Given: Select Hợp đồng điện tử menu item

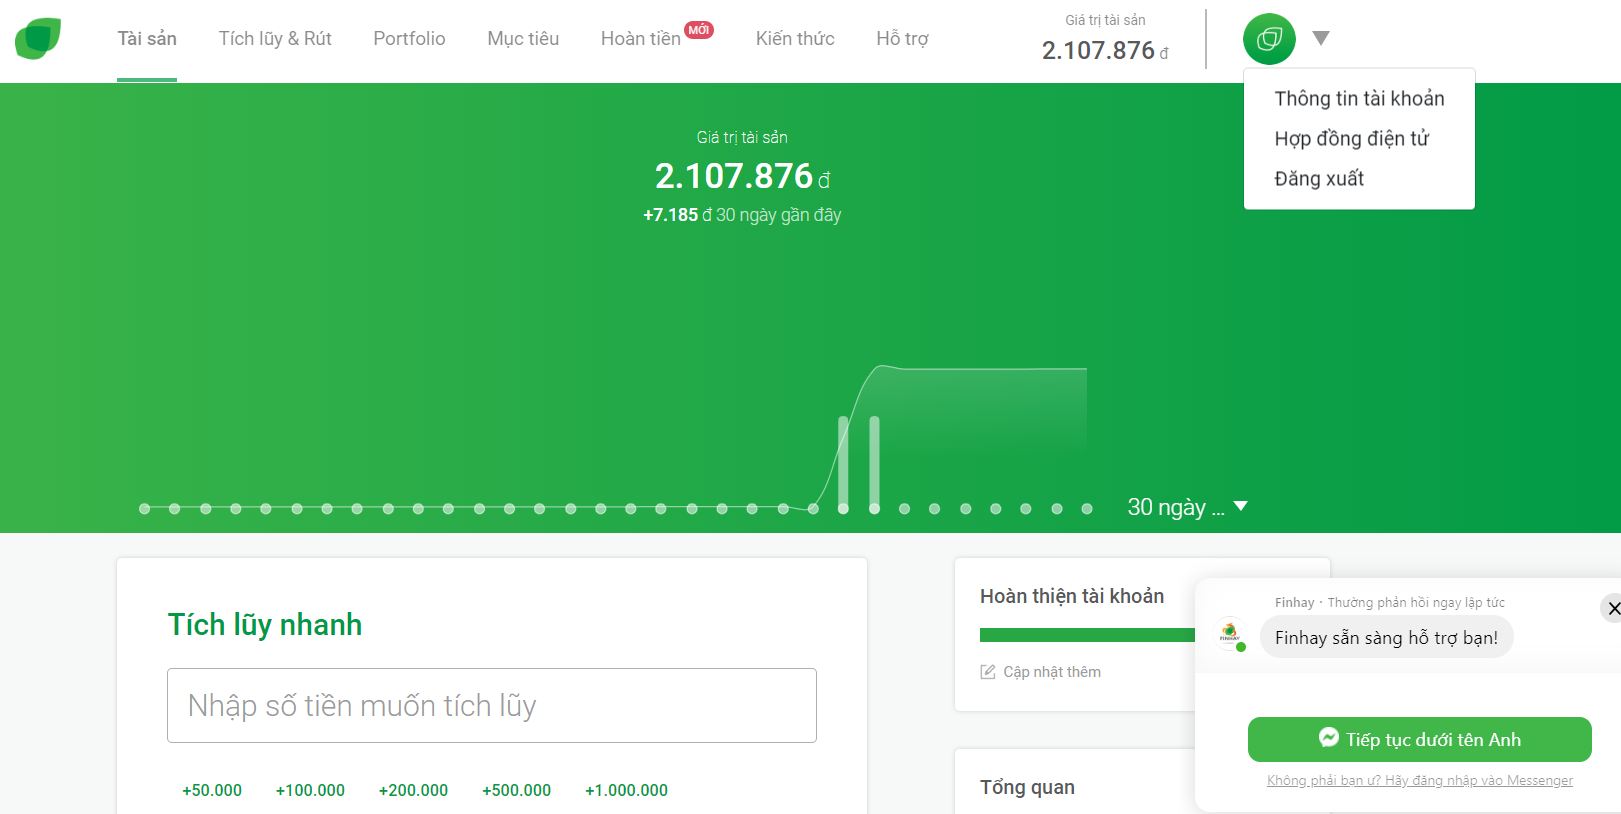Looking at the screenshot, I should pyautogui.click(x=1351, y=138).
